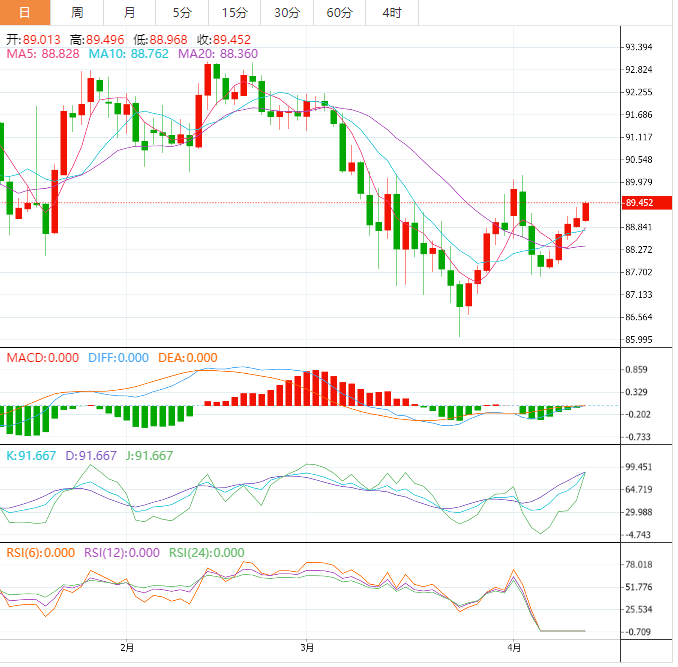678x667 pixels.
Task: Click the 4月 date marker on time axis
Action: (513, 648)
